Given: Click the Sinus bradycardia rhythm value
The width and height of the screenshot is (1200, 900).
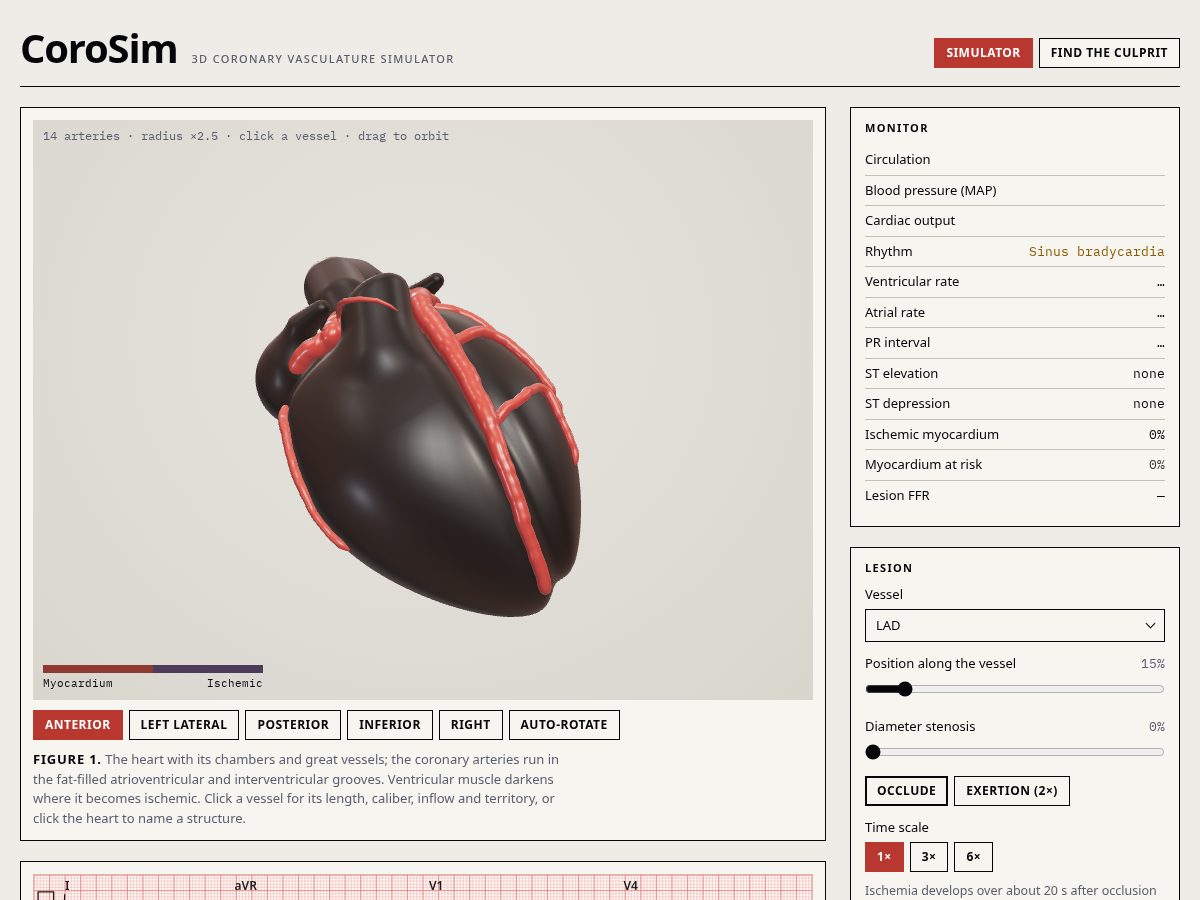Looking at the screenshot, I should point(1096,252).
